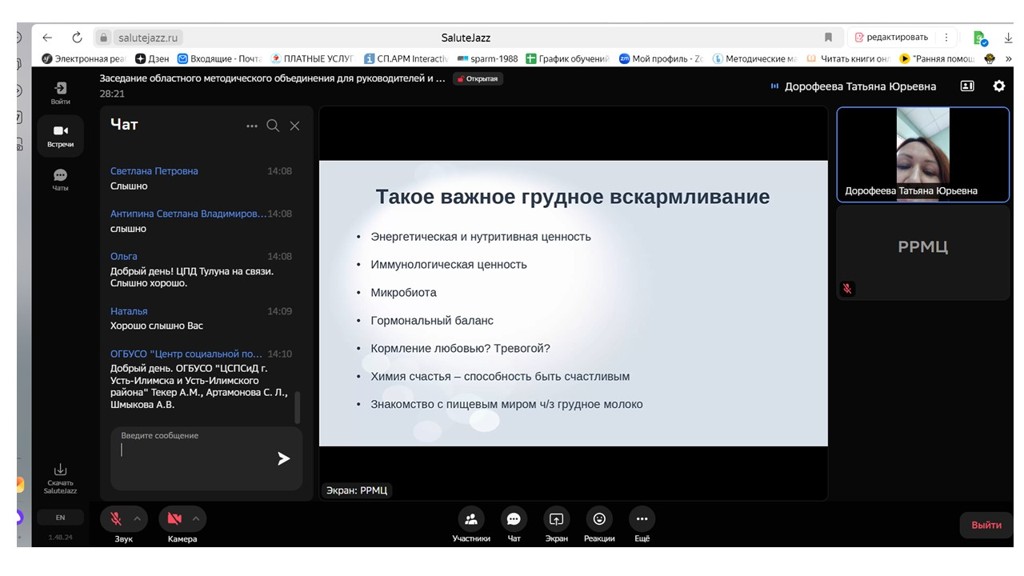Open Участники participants panel

[x=470, y=519]
